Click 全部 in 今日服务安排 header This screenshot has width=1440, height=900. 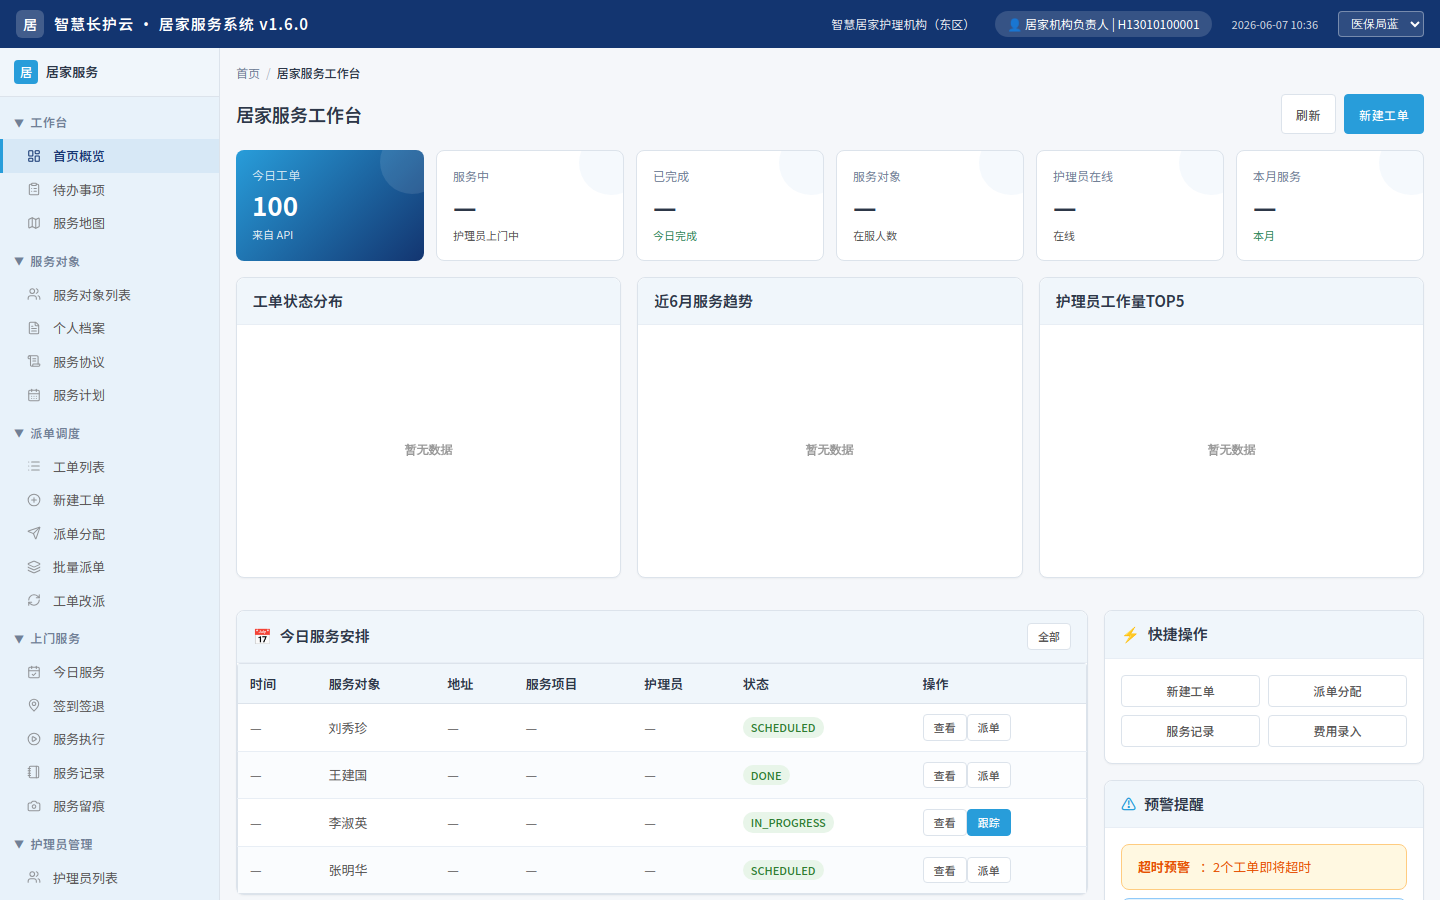pos(1049,637)
